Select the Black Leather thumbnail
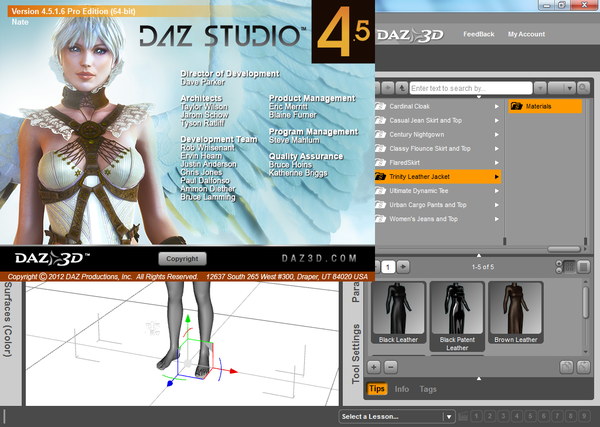Screen dimensions: 600x427 coord(398,312)
